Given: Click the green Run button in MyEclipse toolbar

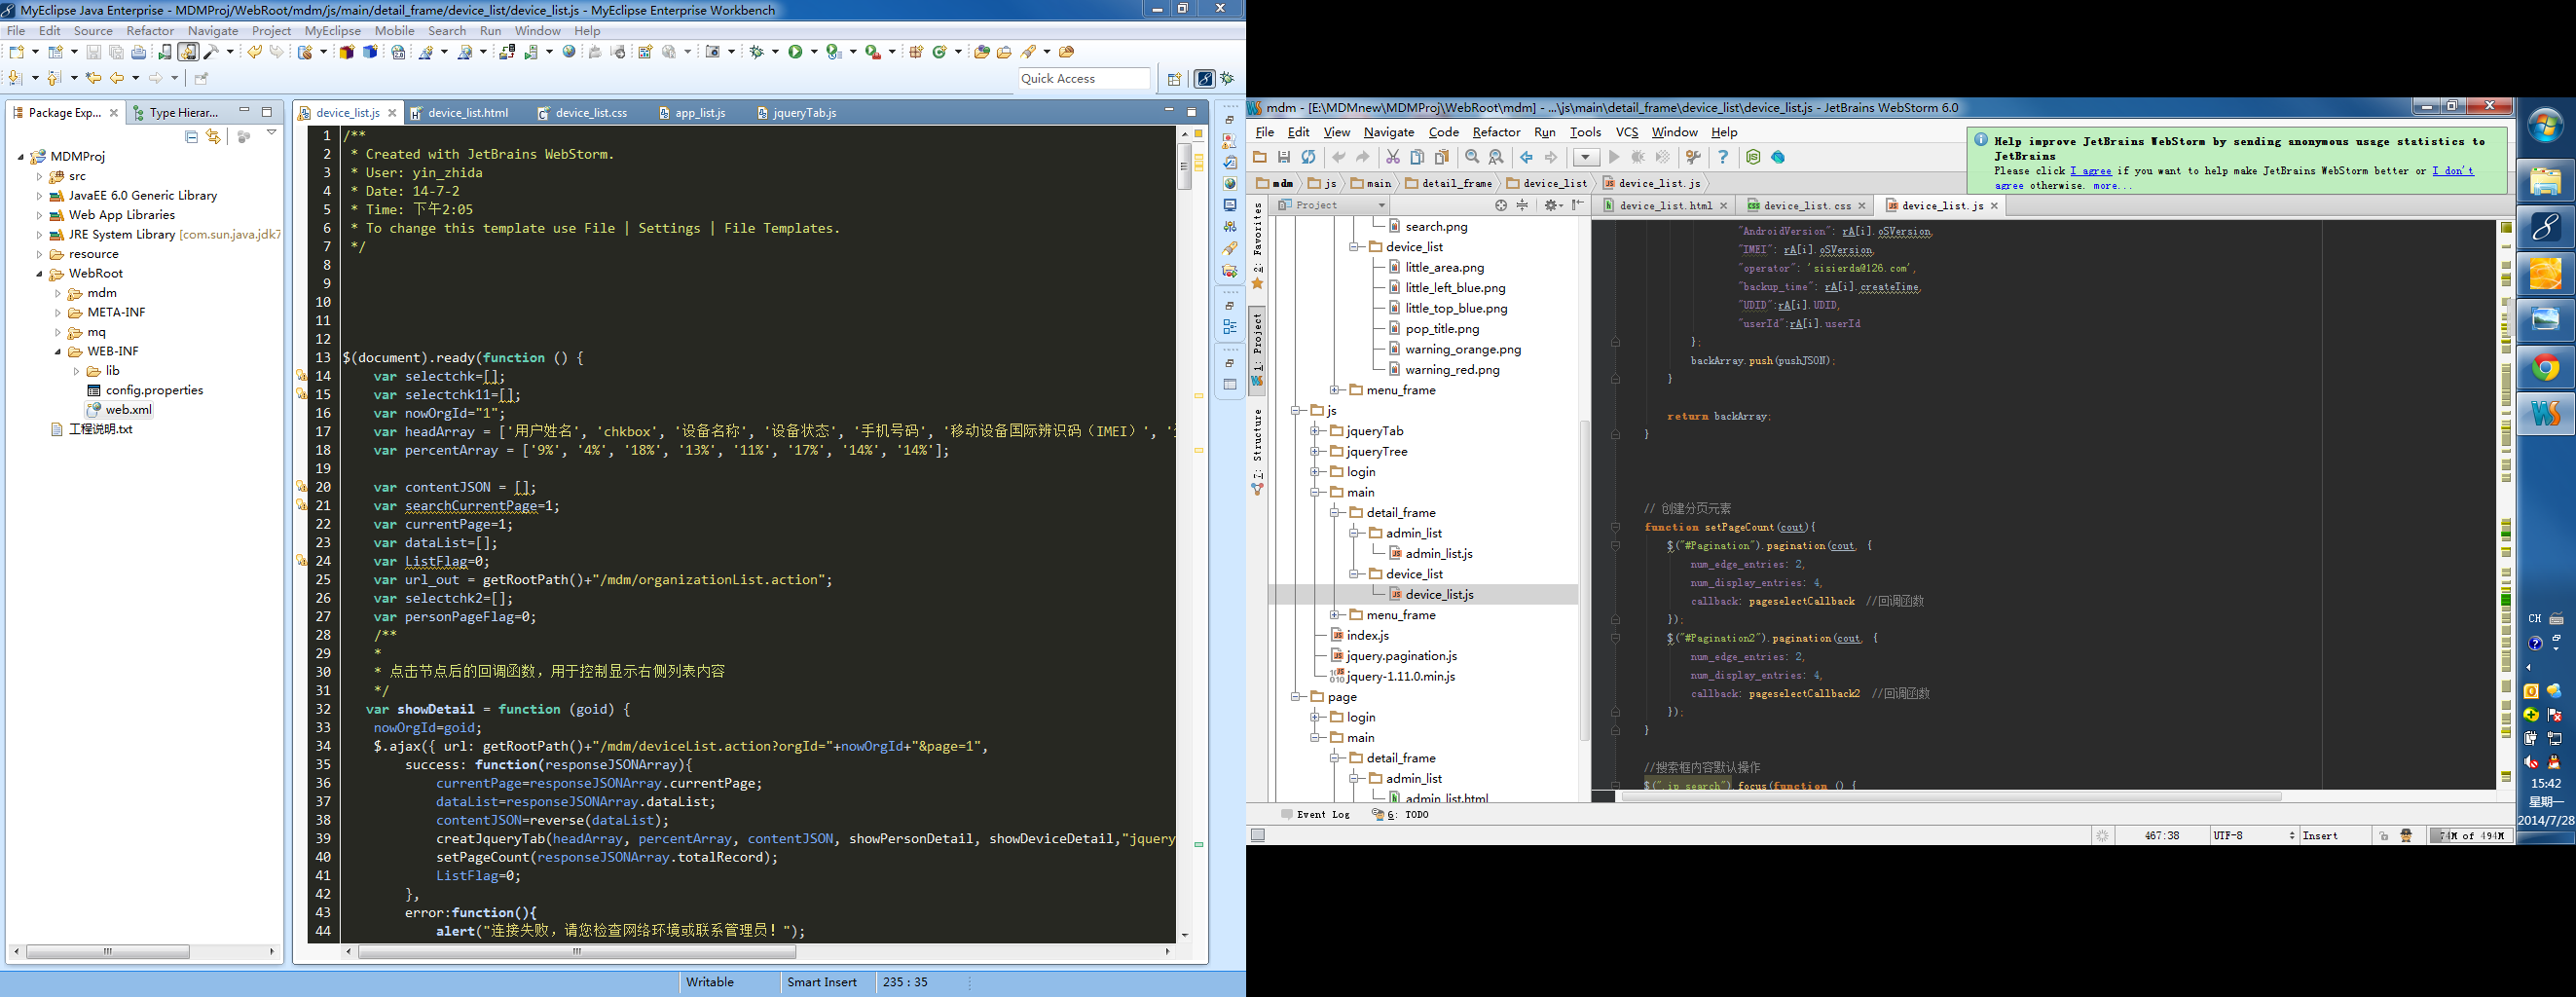Looking at the screenshot, I should [795, 52].
